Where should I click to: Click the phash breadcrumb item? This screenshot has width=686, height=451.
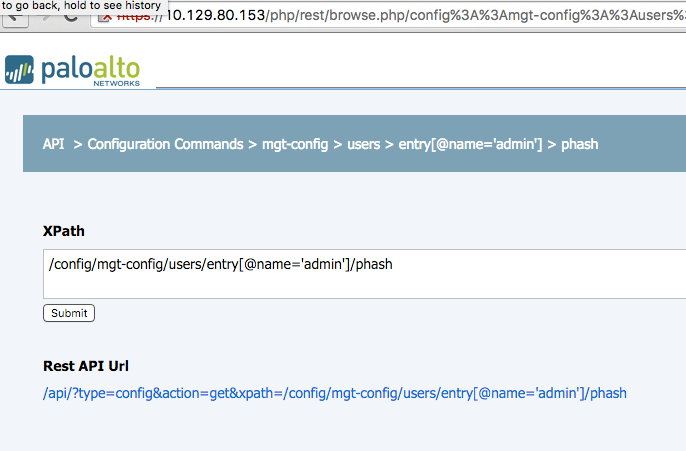(x=580, y=144)
